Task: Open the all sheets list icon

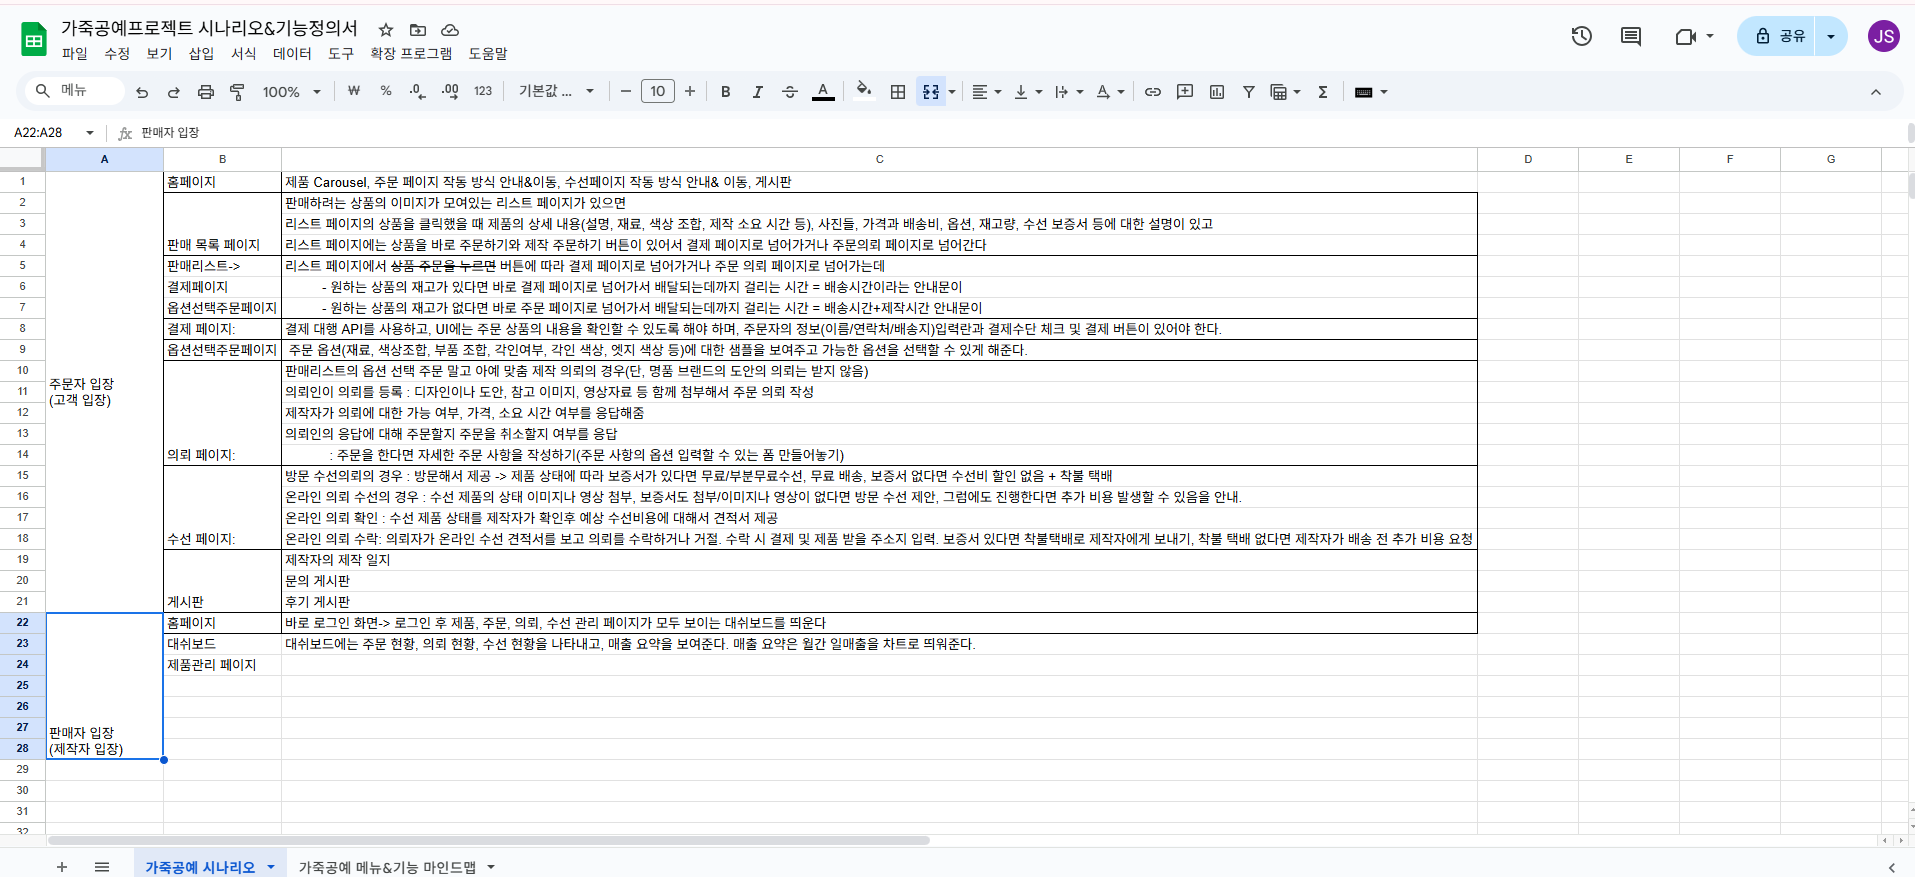Action: [x=102, y=866]
